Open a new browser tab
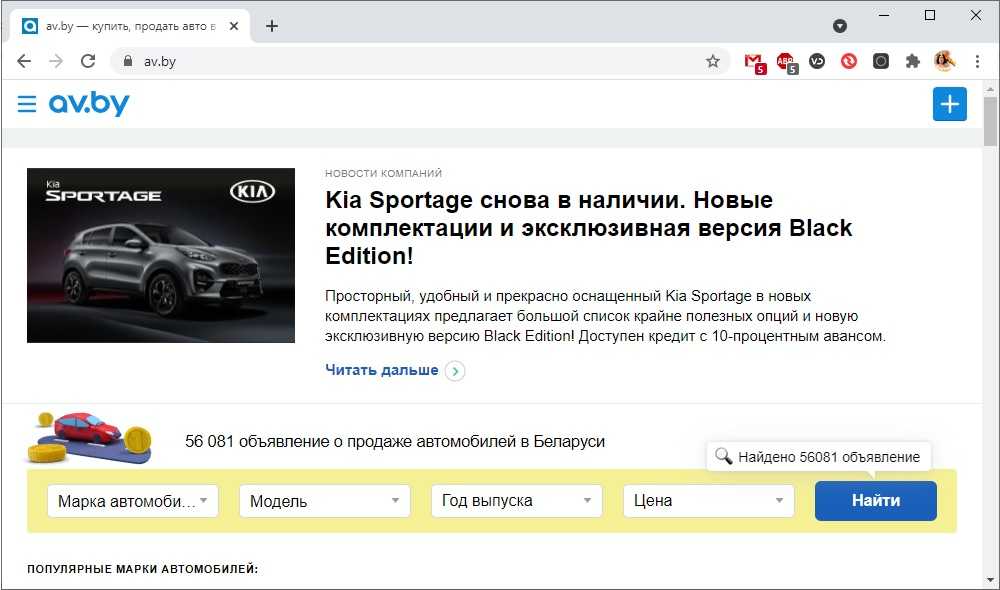The height and width of the screenshot is (590, 1000). click(x=272, y=26)
